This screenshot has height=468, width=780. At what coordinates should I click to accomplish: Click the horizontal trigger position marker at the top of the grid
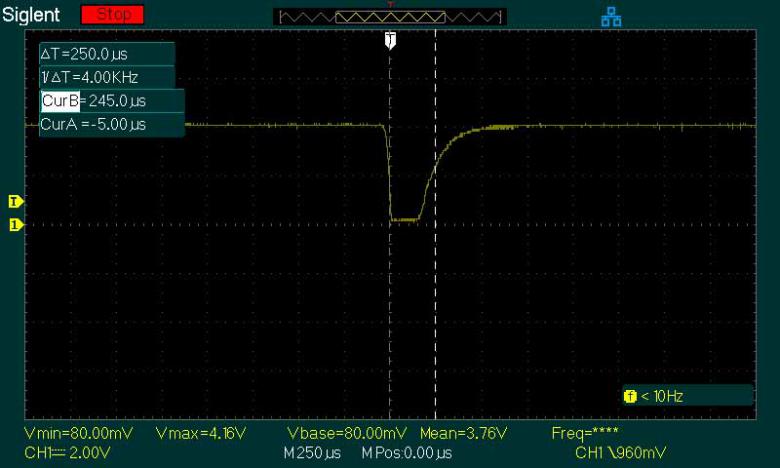390,41
